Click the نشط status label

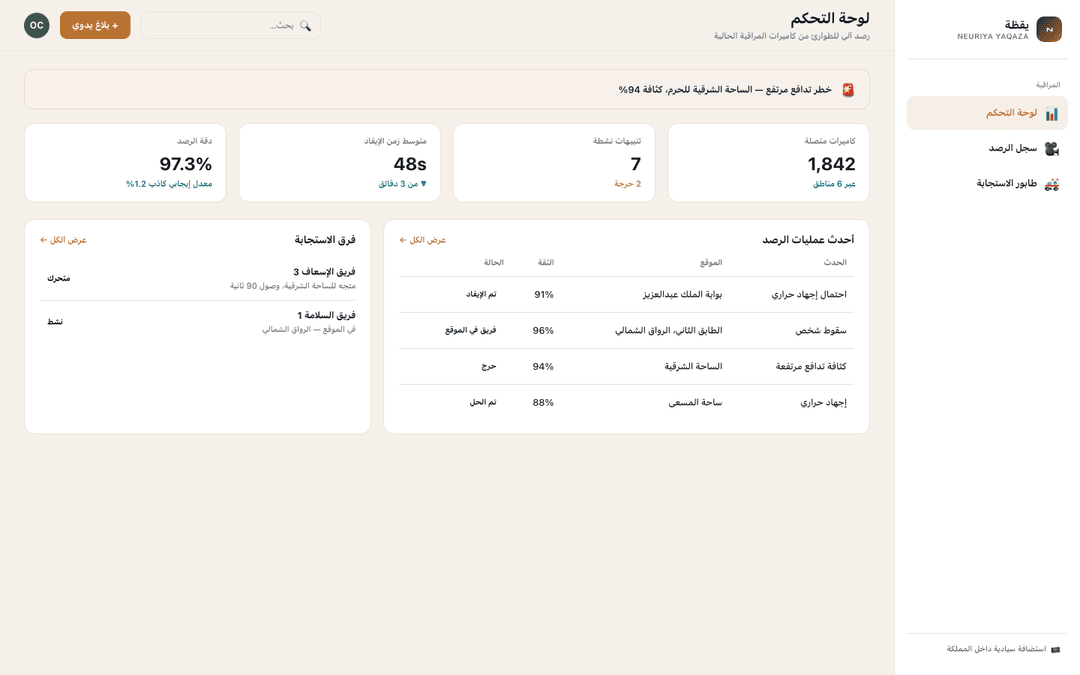coord(55,322)
